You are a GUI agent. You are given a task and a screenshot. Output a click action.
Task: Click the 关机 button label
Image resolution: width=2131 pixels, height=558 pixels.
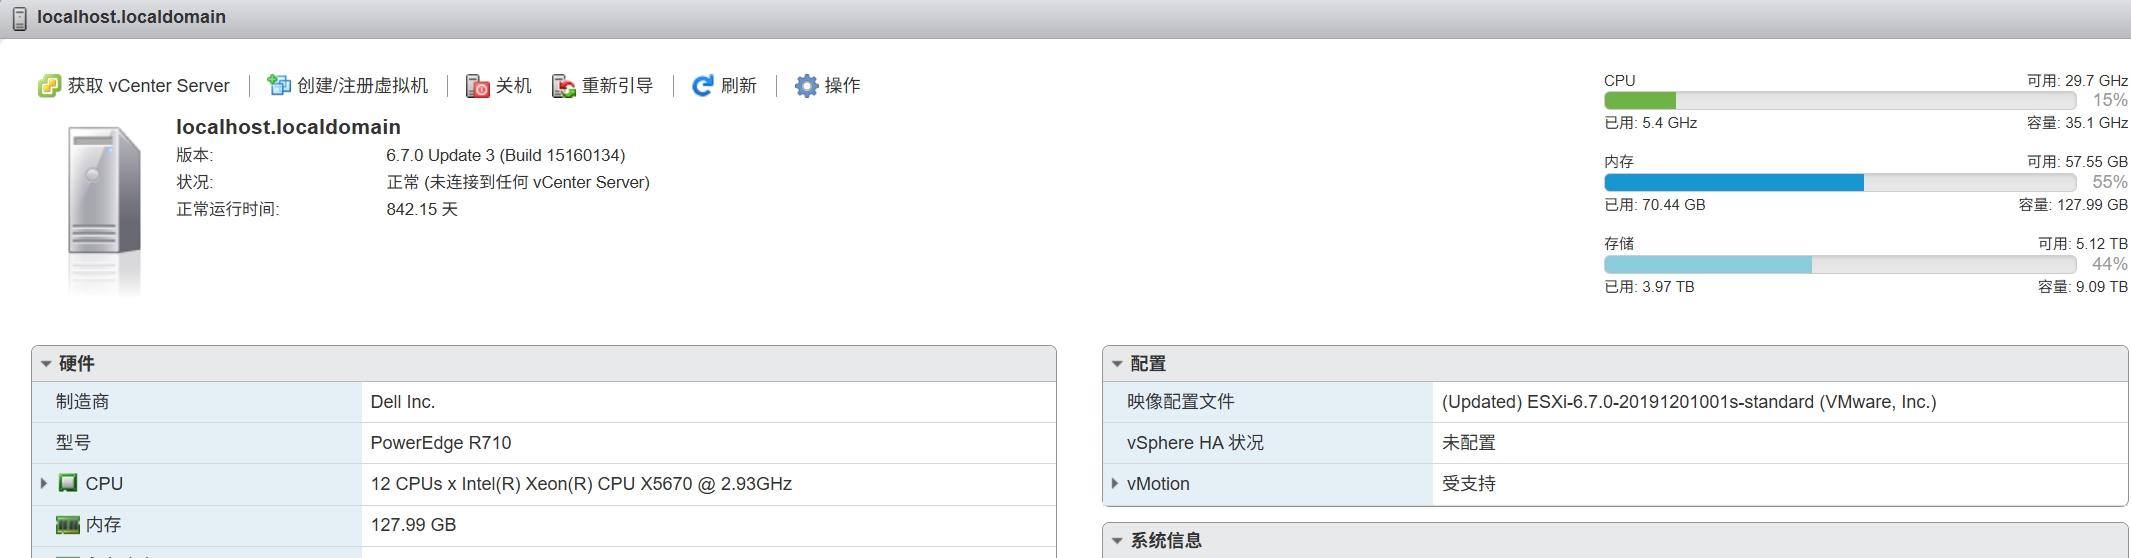point(514,86)
